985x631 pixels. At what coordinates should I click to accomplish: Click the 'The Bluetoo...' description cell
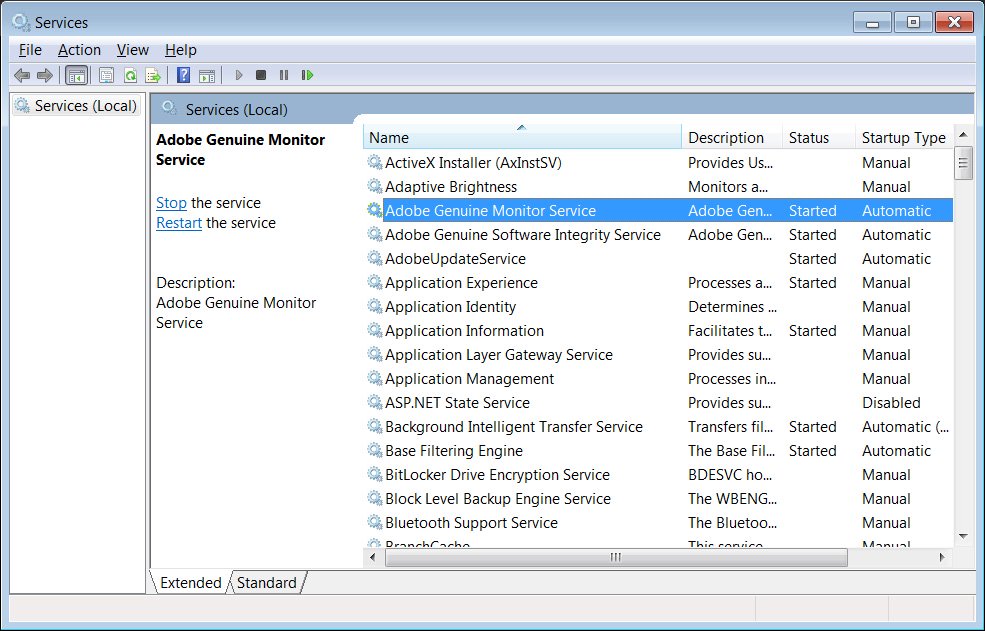click(x=732, y=522)
